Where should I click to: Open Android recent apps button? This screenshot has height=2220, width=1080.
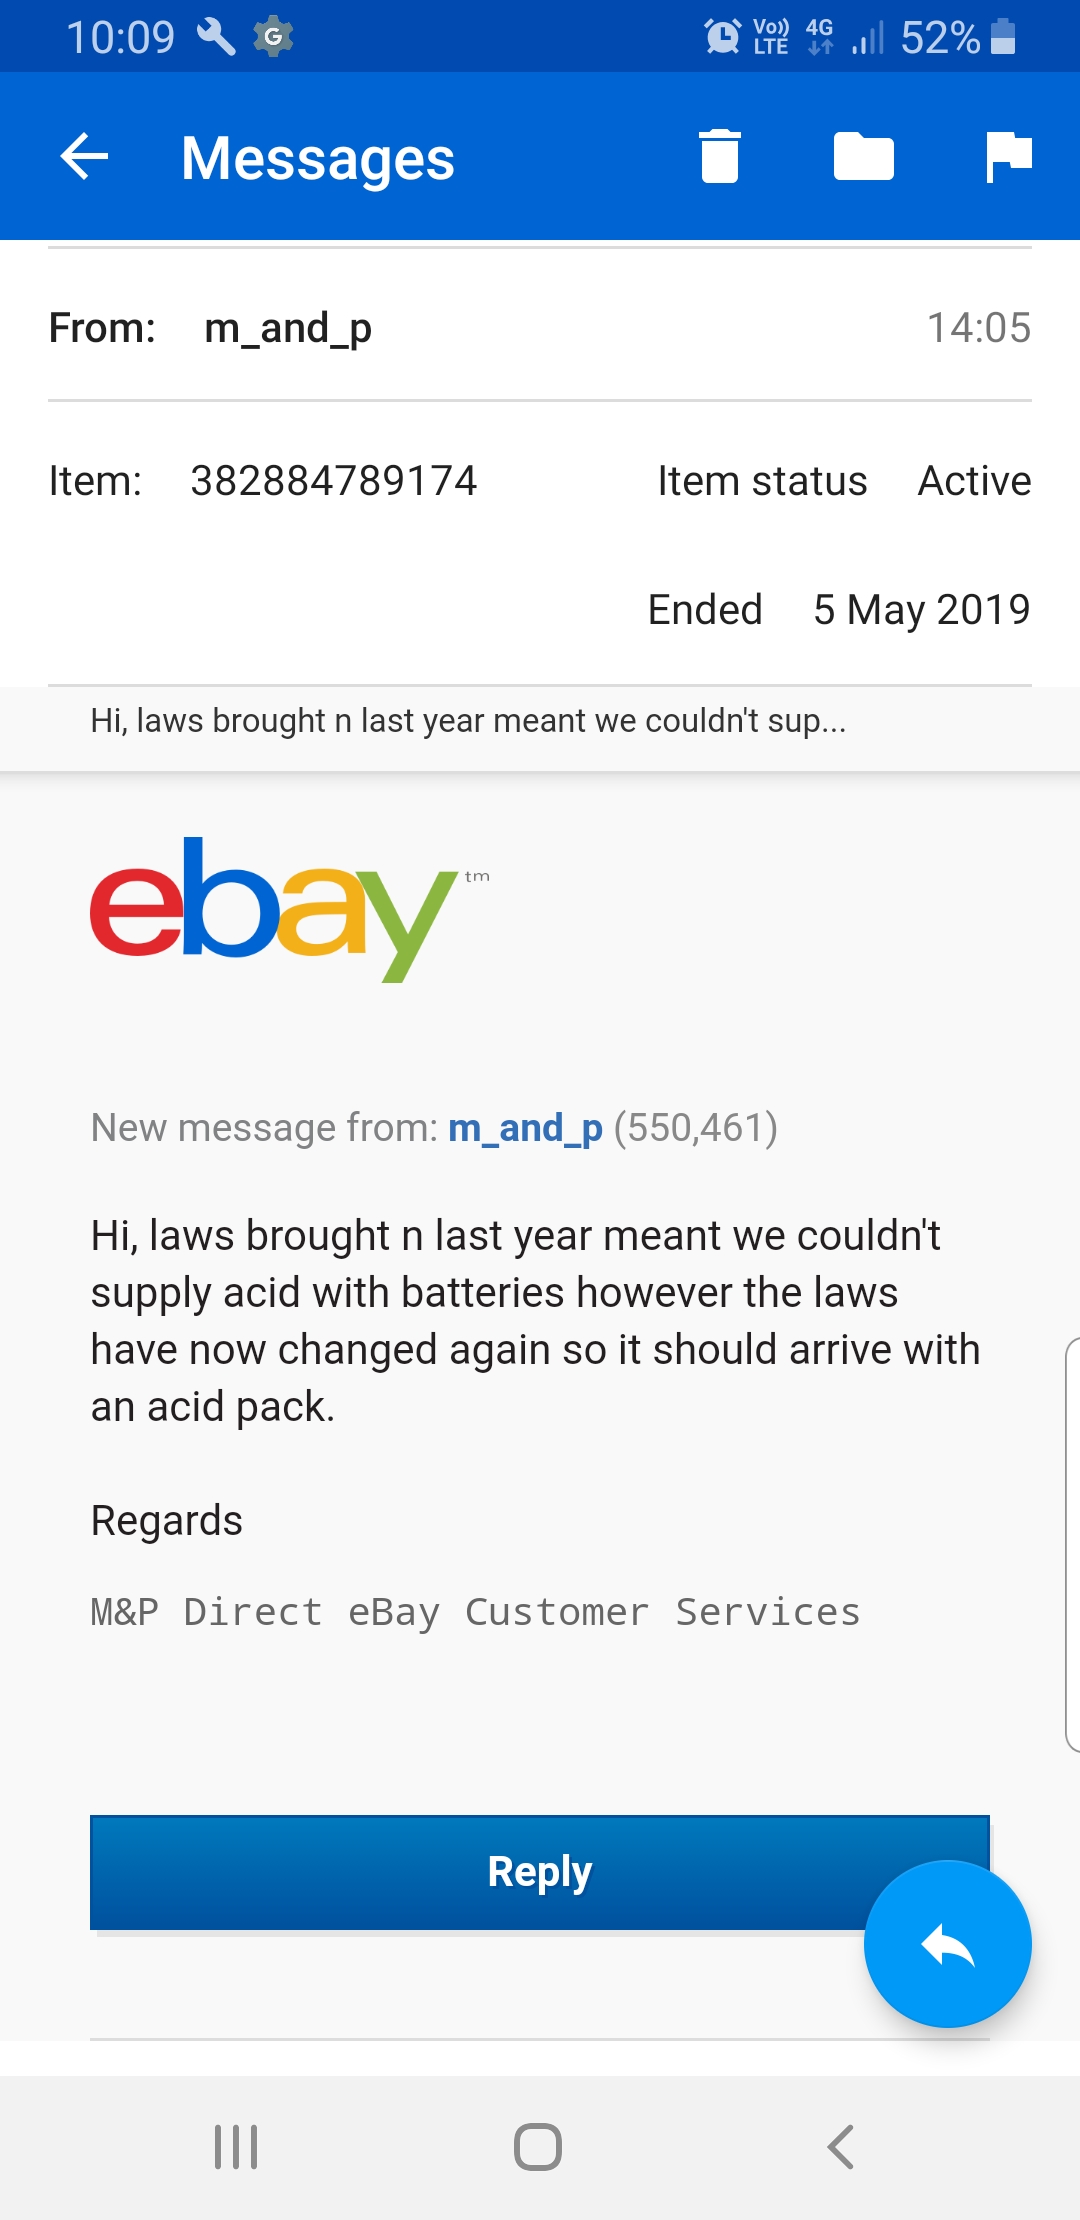pyautogui.click(x=237, y=2146)
